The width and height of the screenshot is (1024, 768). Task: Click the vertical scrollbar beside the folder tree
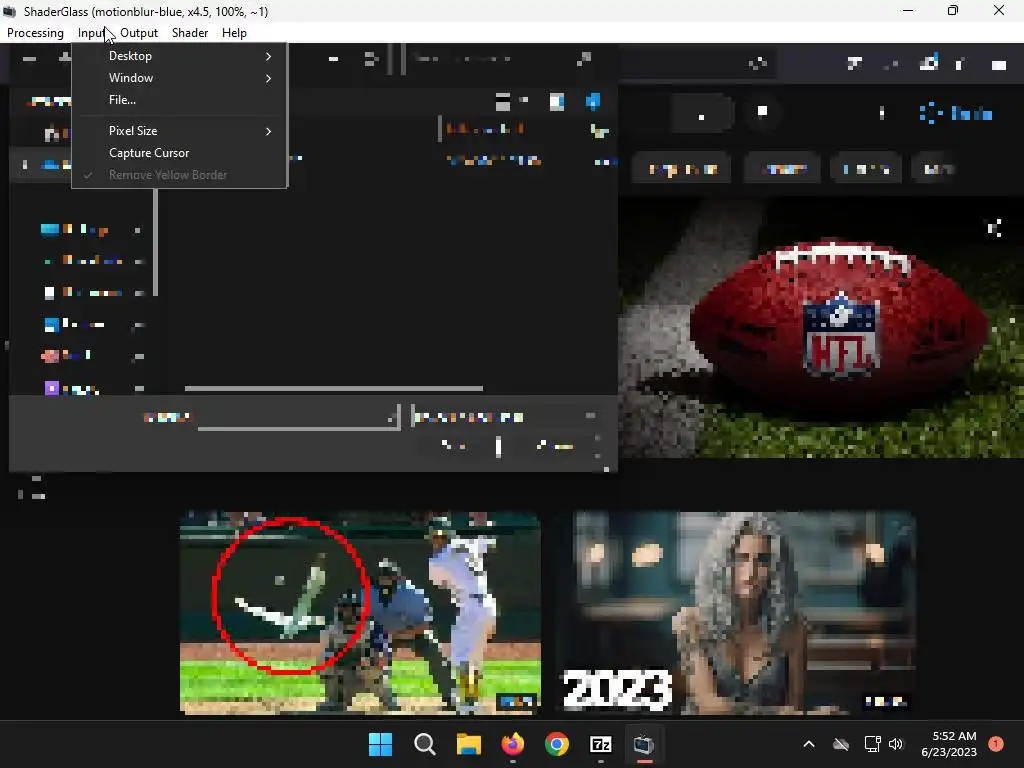(x=155, y=243)
